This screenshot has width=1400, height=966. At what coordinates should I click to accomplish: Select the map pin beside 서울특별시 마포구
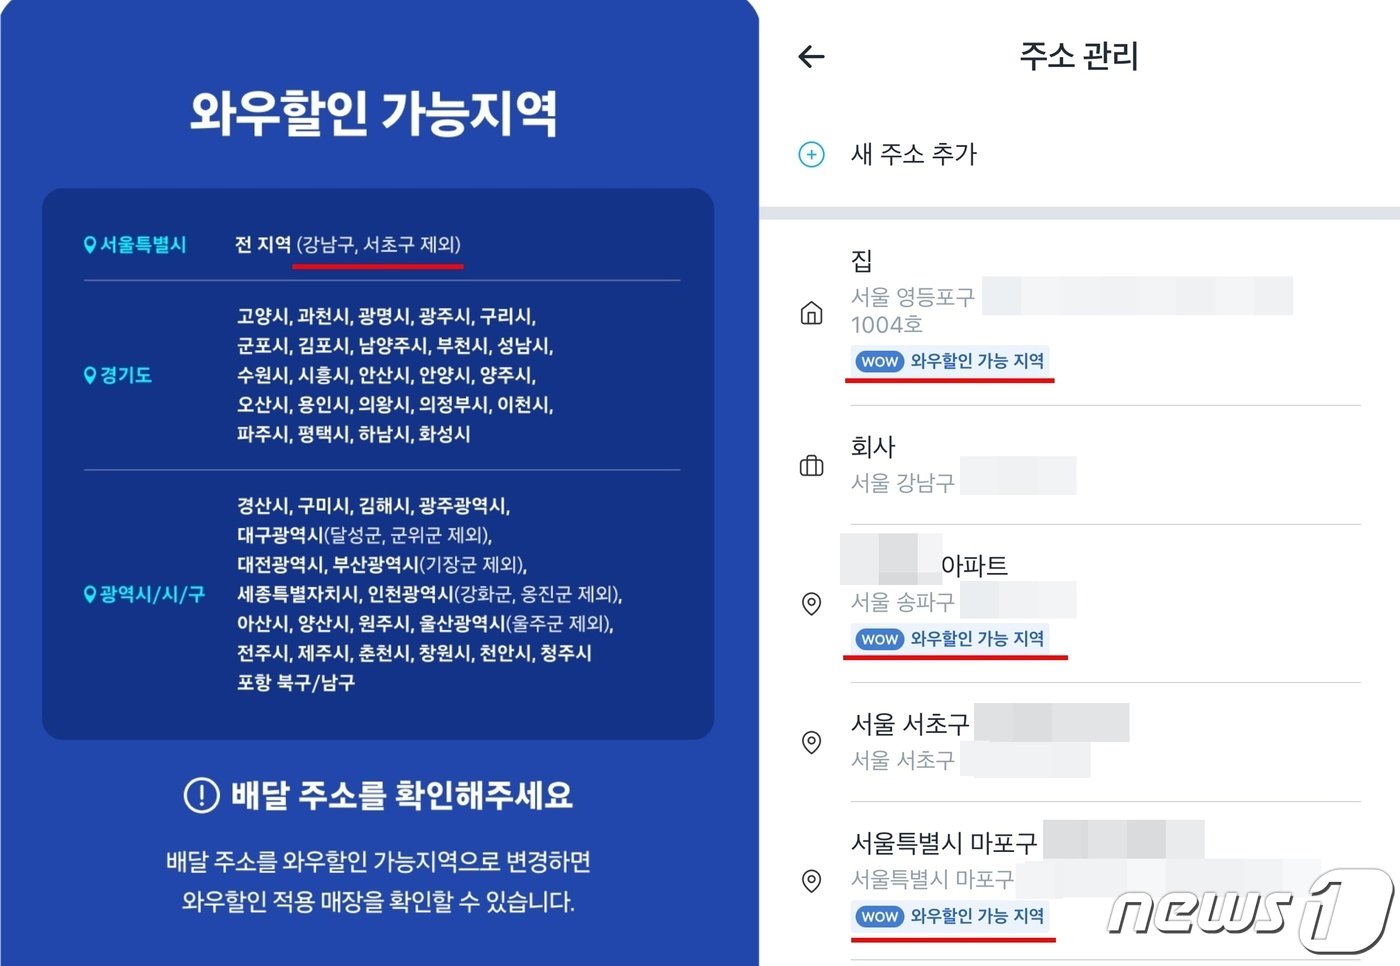(x=811, y=880)
